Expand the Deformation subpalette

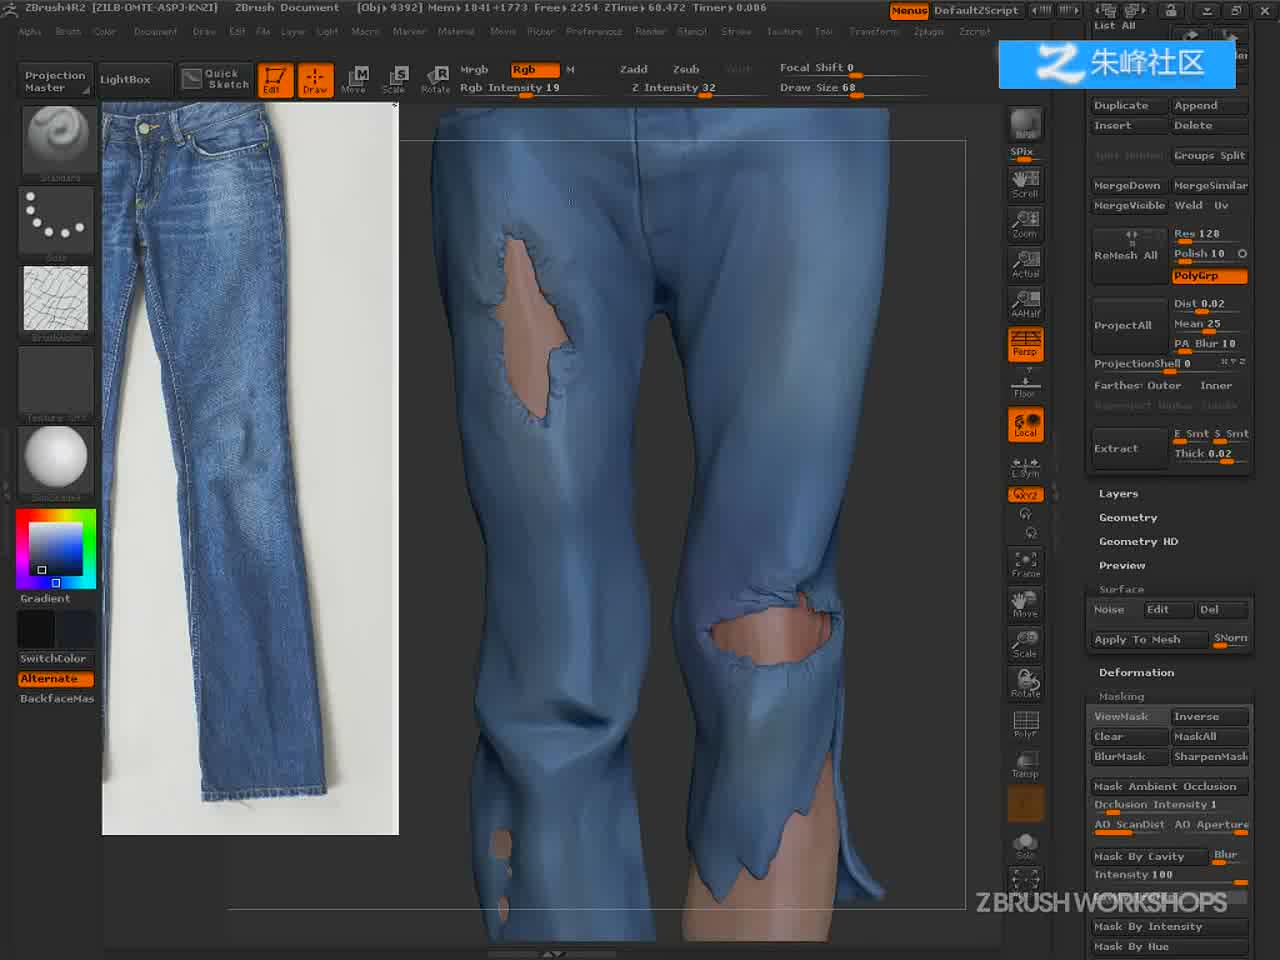pos(1136,673)
